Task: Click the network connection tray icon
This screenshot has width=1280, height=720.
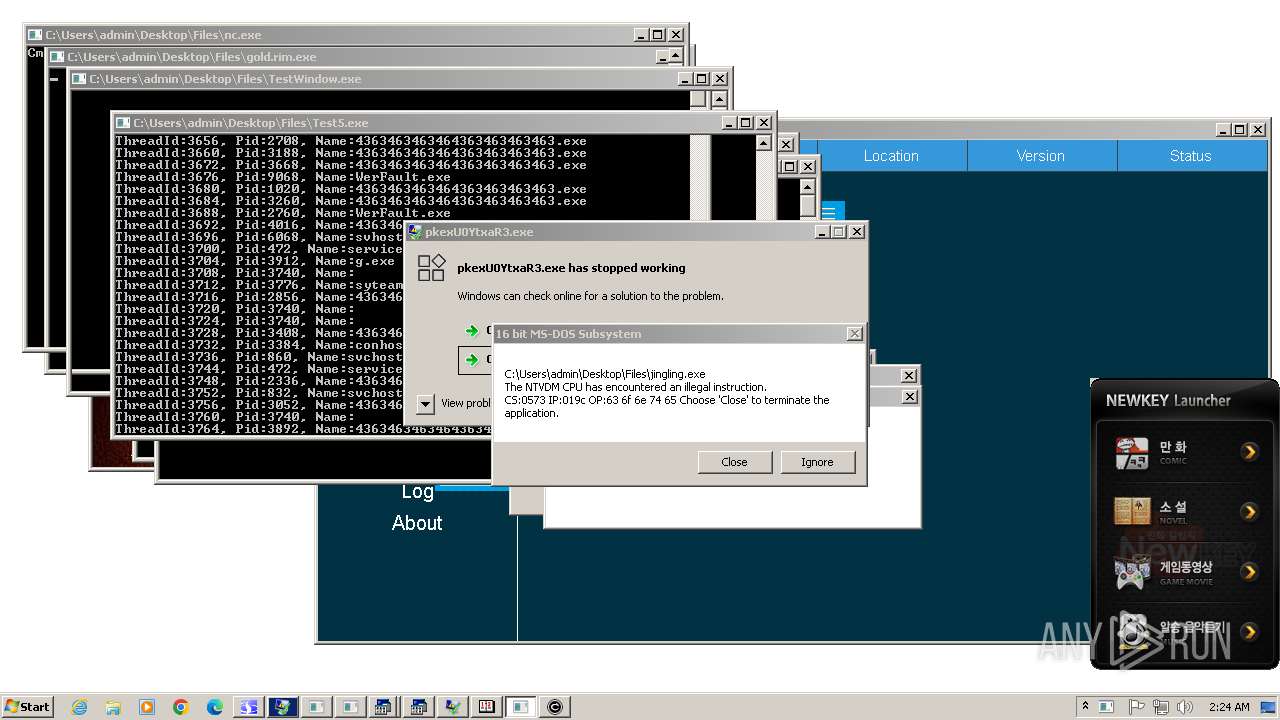Action: point(1162,707)
